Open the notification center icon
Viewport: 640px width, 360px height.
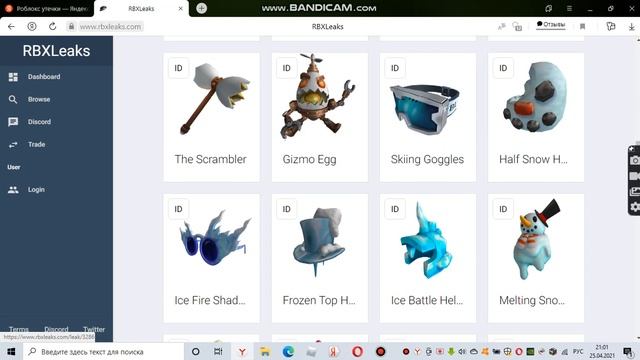628,351
